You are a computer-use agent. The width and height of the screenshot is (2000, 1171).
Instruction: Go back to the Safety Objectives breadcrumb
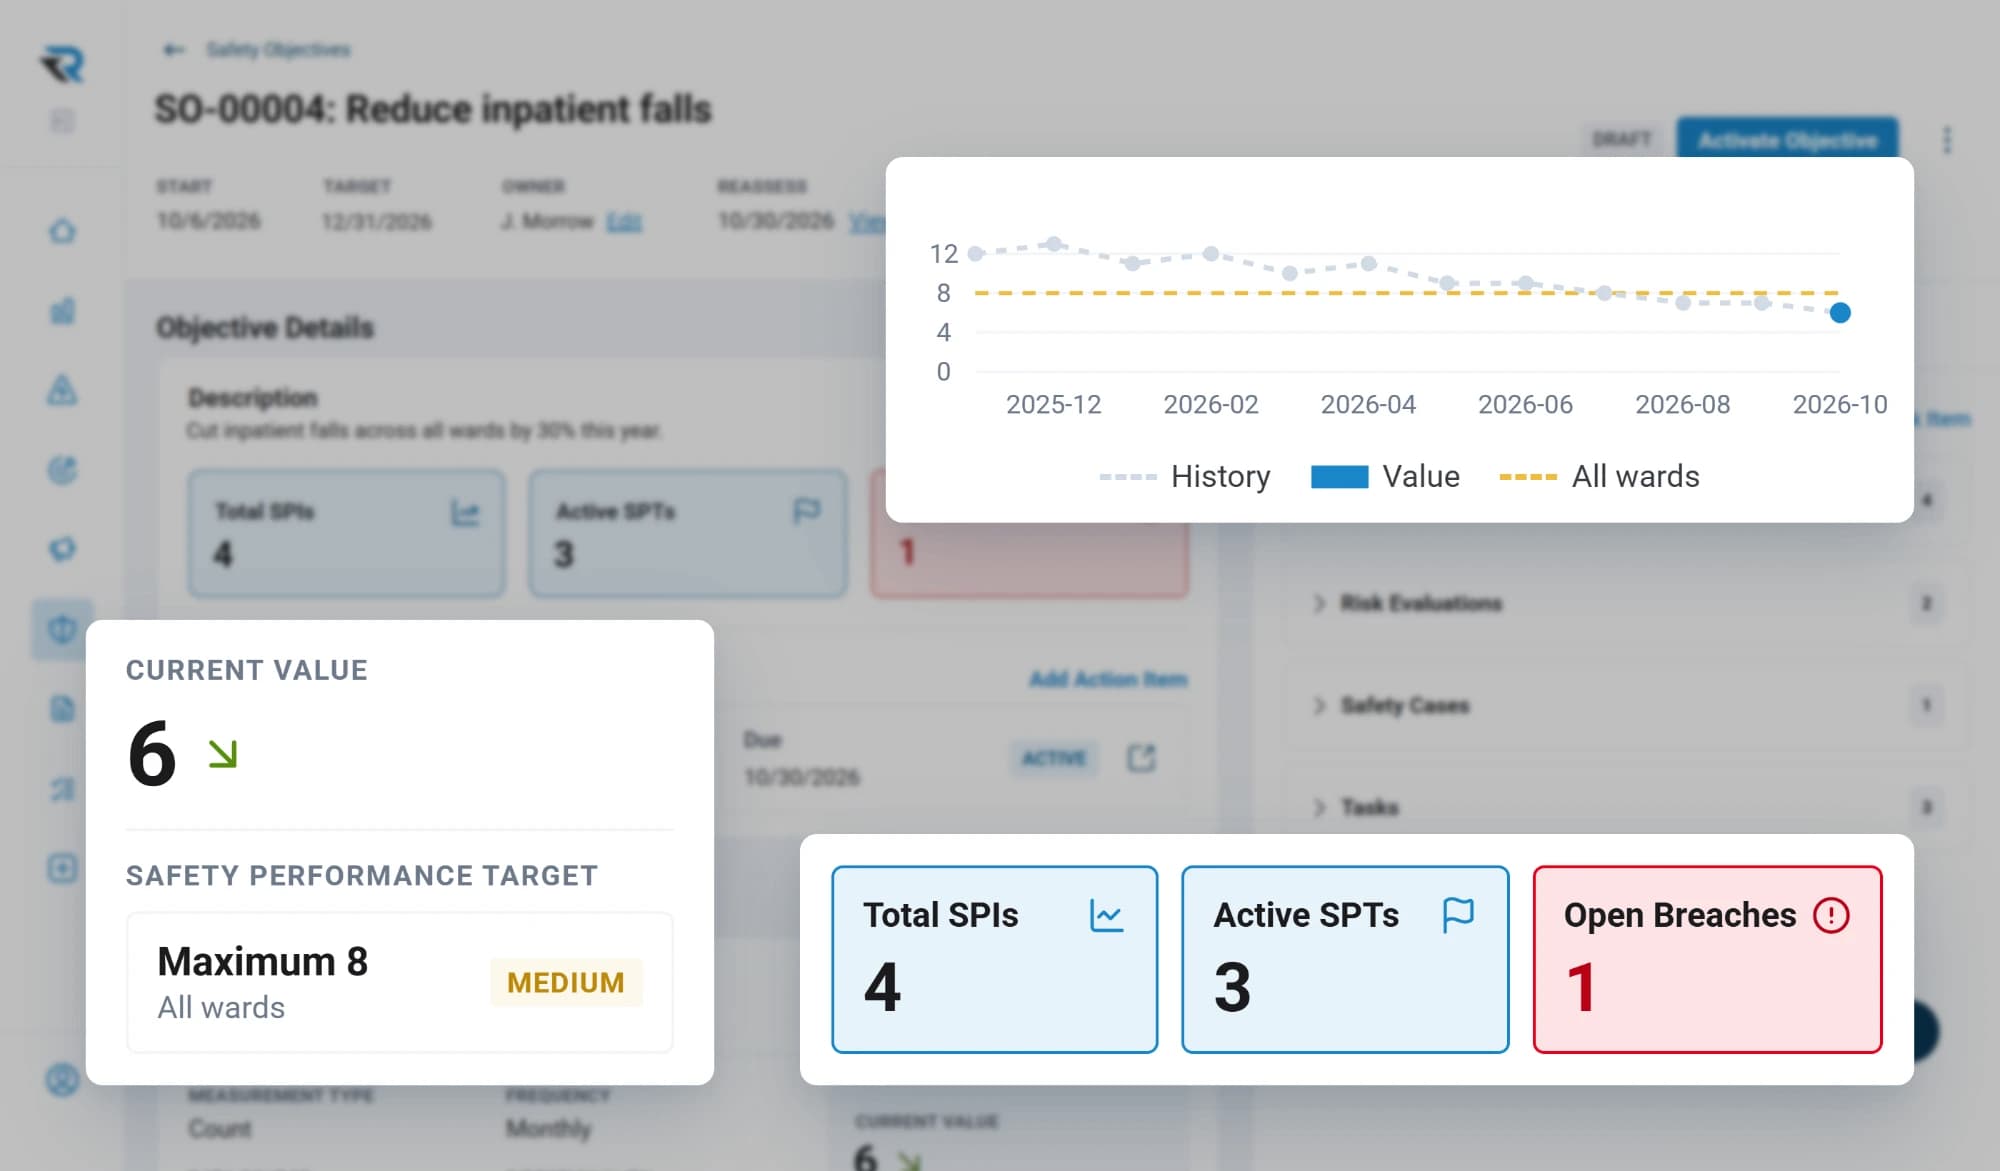coord(278,49)
